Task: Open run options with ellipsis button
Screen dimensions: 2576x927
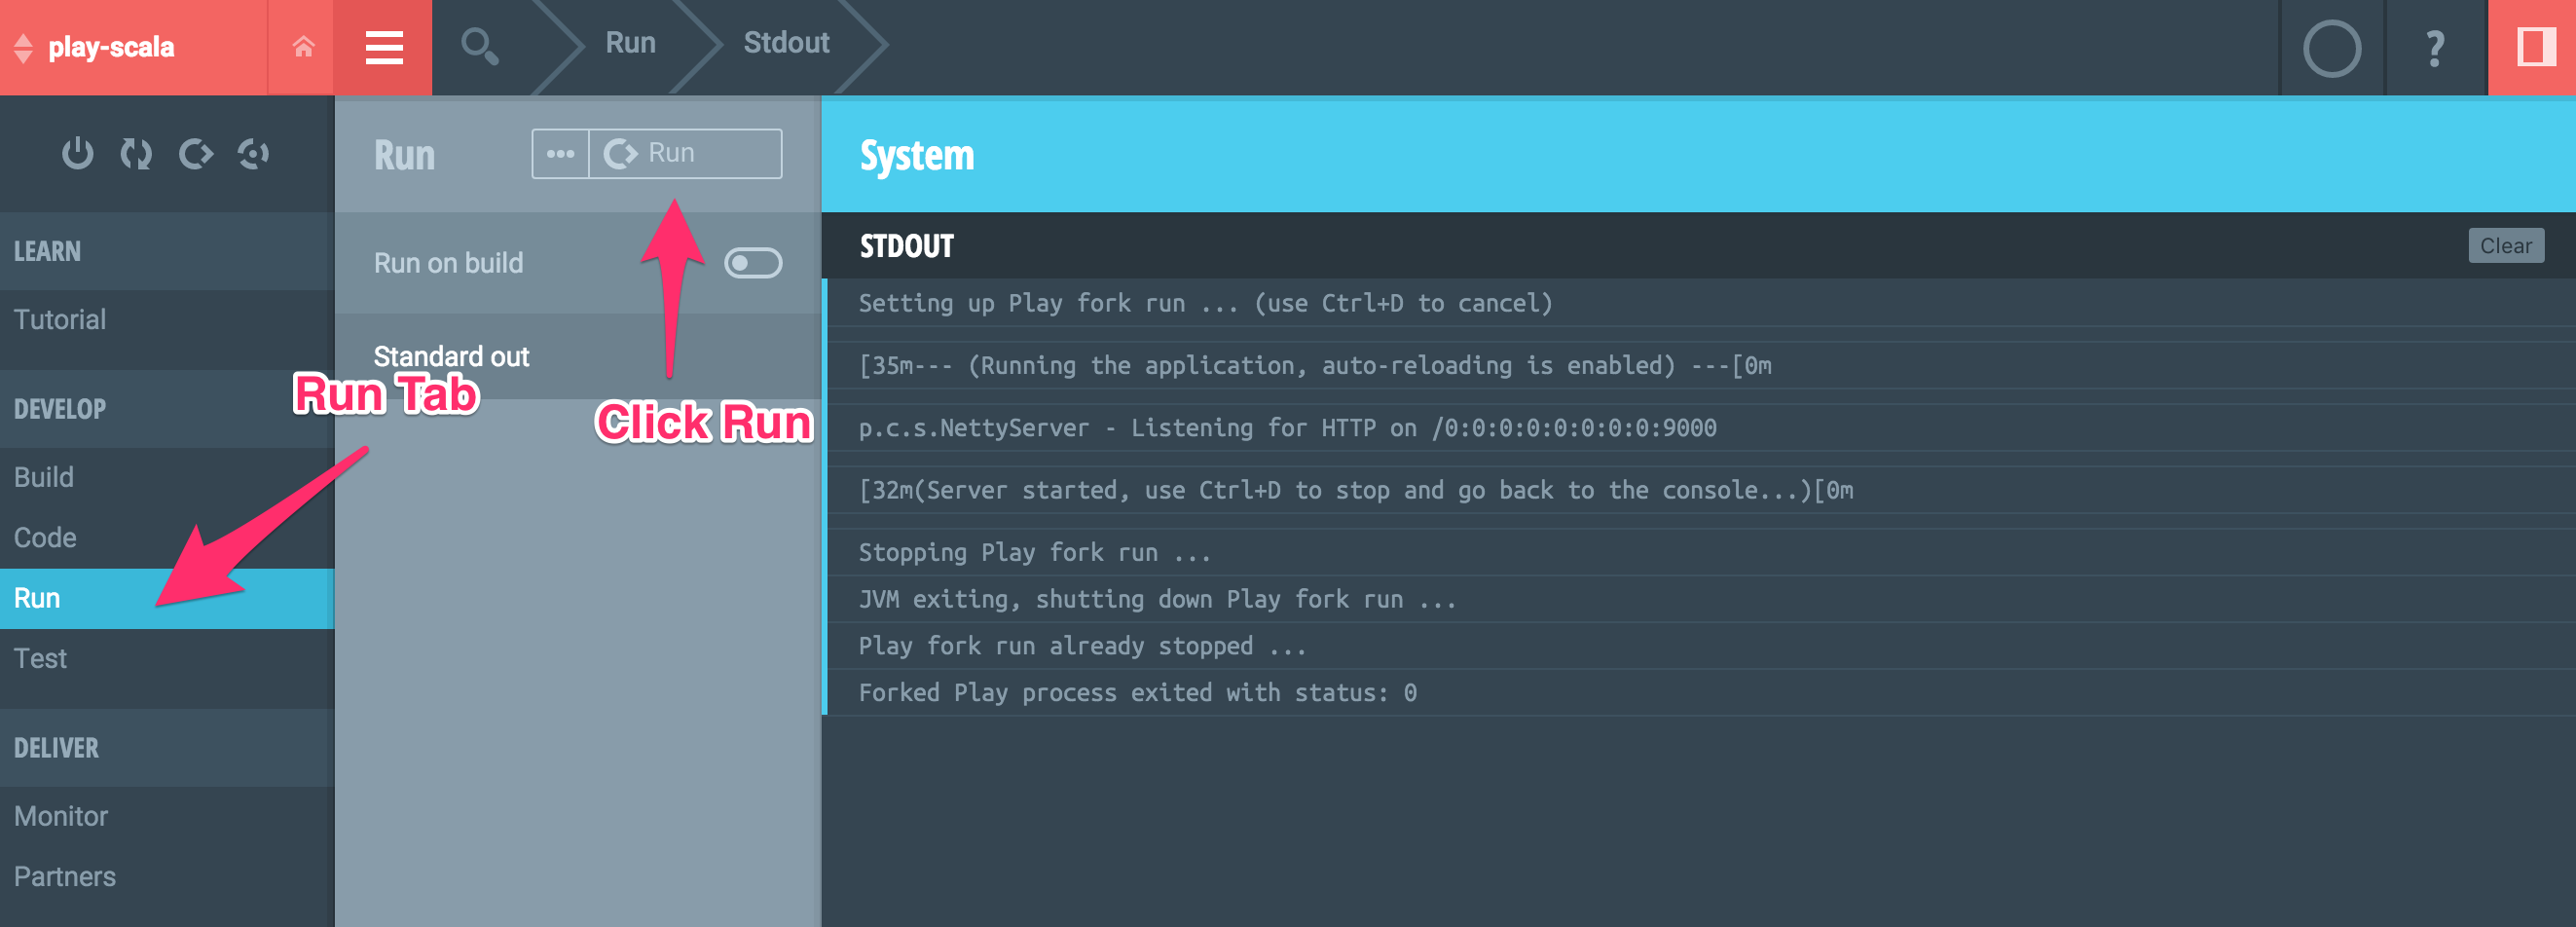Action: pos(560,154)
